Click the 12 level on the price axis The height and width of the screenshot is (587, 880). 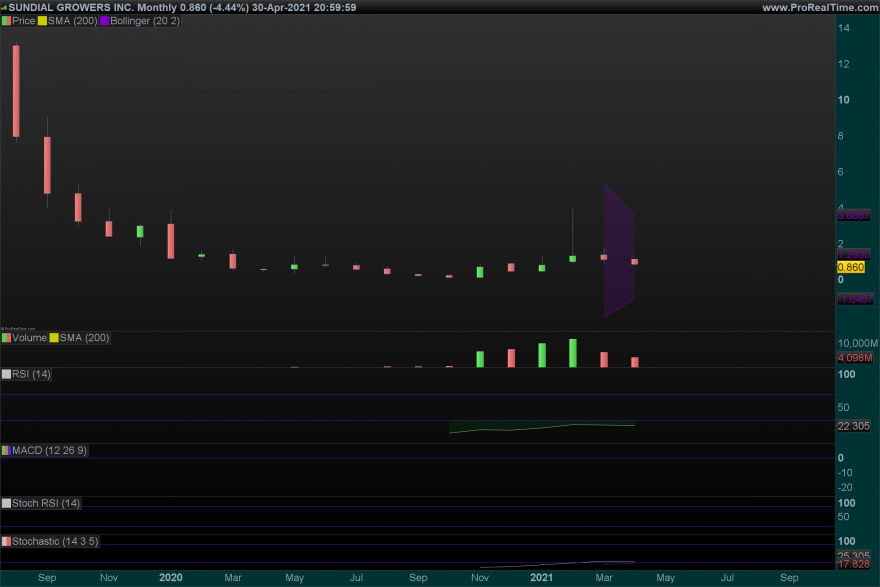point(844,64)
